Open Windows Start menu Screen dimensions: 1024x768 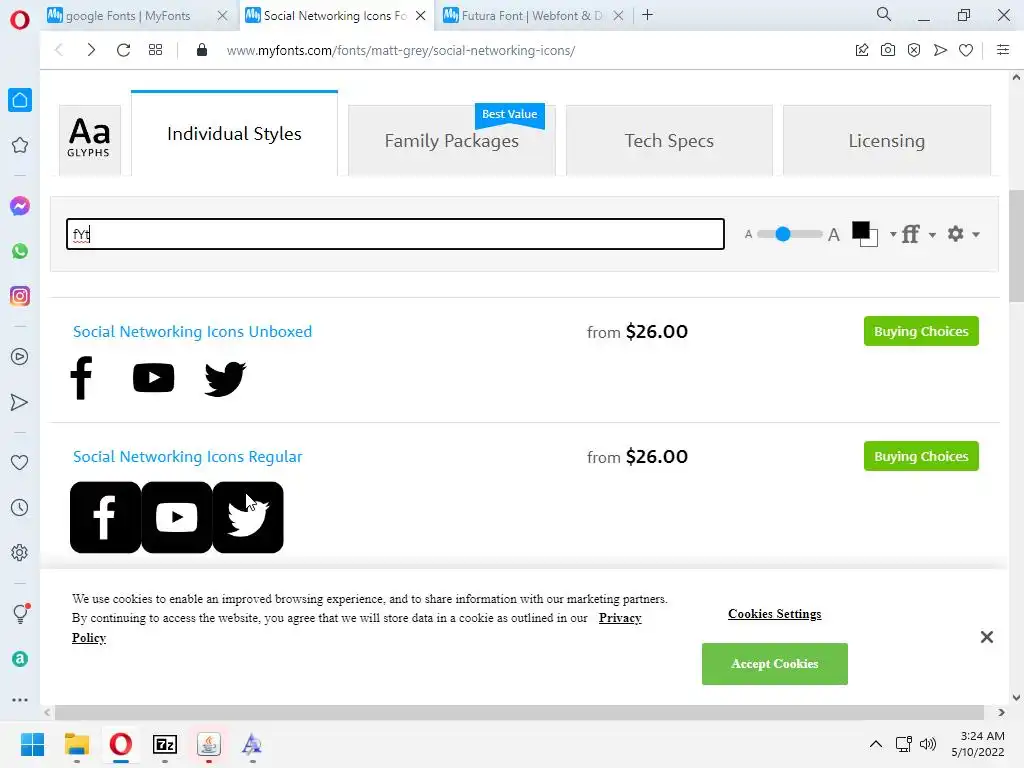32,744
